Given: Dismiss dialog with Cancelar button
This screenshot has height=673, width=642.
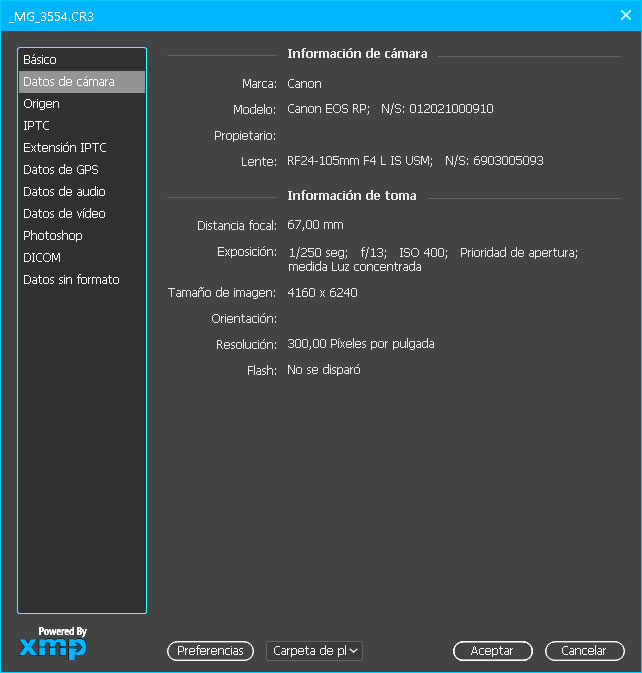Looking at the screenshot, I should [584, 651].
